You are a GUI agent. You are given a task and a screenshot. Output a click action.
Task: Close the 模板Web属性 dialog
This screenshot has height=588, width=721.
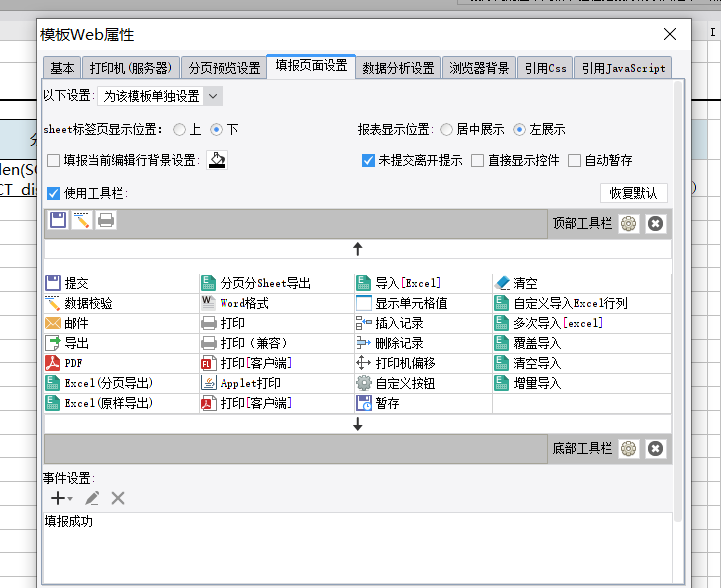pos(670,34)
